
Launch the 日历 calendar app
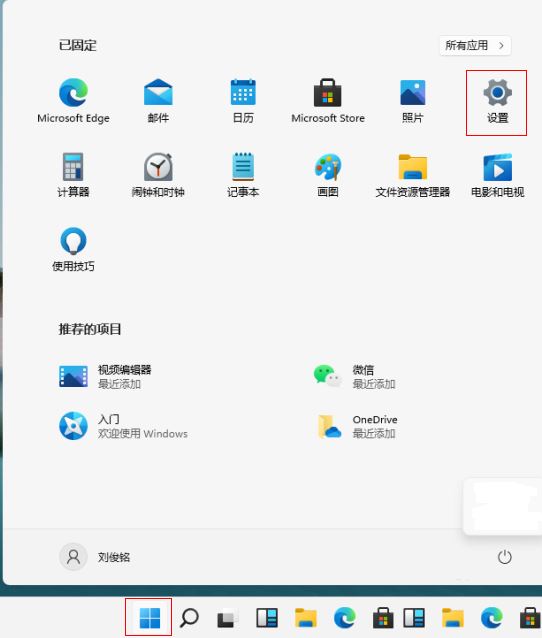pos(243,101)
